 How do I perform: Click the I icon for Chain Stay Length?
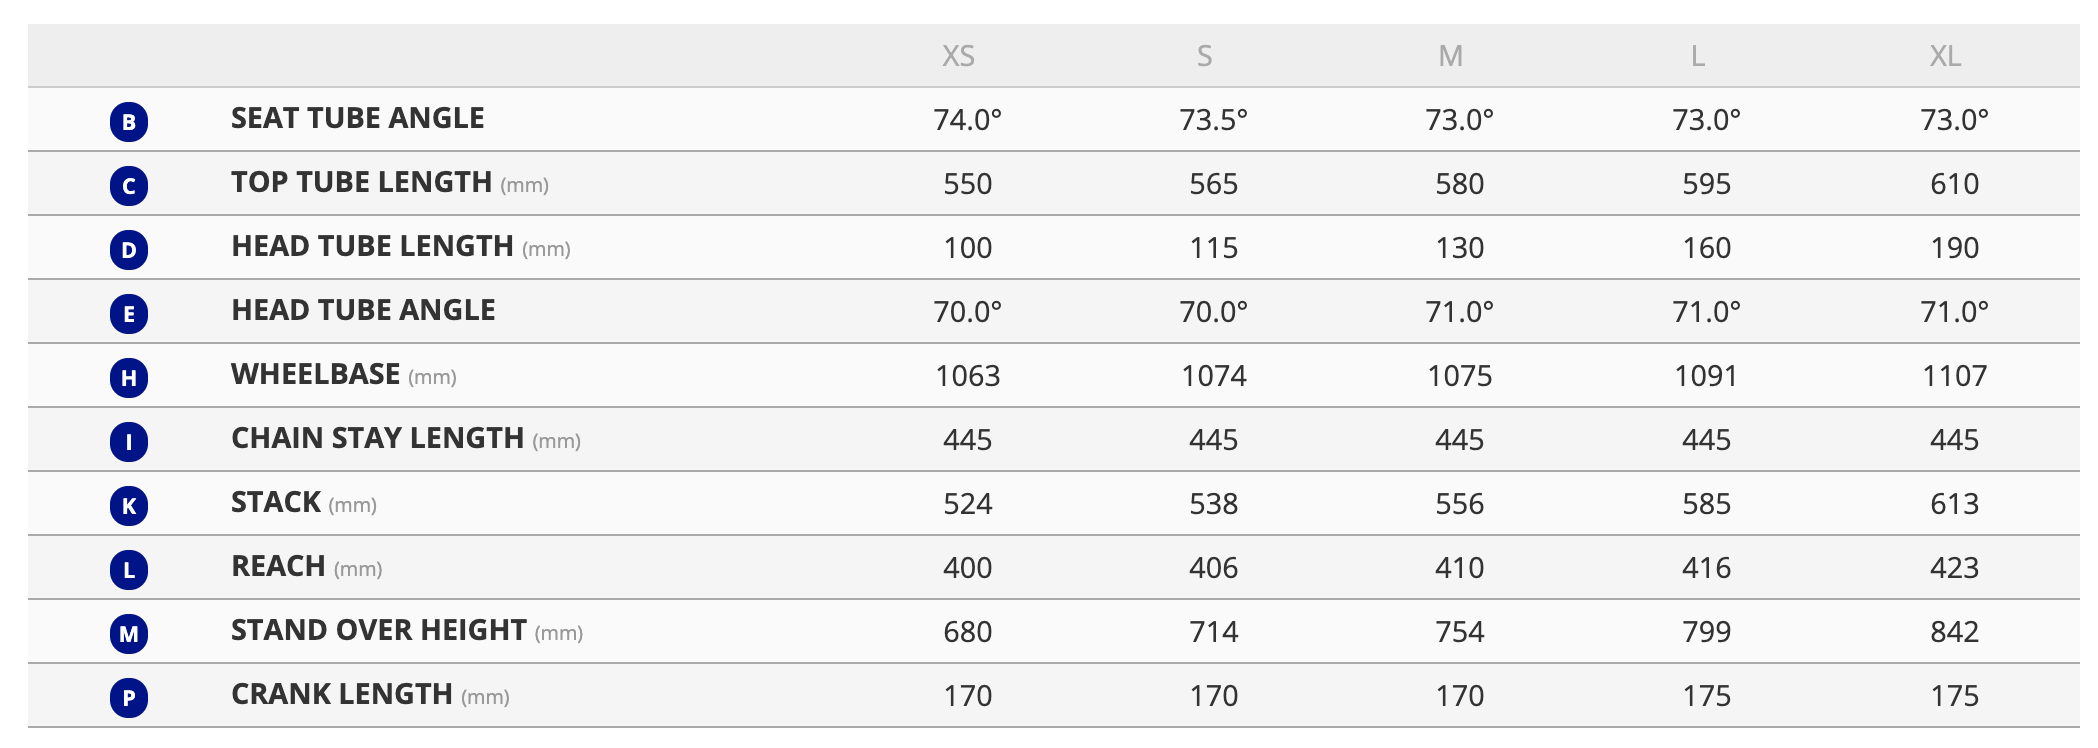pos(129,442)
